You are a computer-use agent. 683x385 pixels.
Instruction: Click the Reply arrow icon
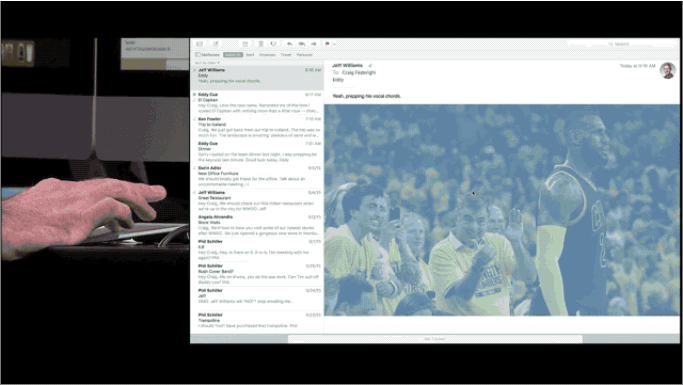click(x=290, y=44)
